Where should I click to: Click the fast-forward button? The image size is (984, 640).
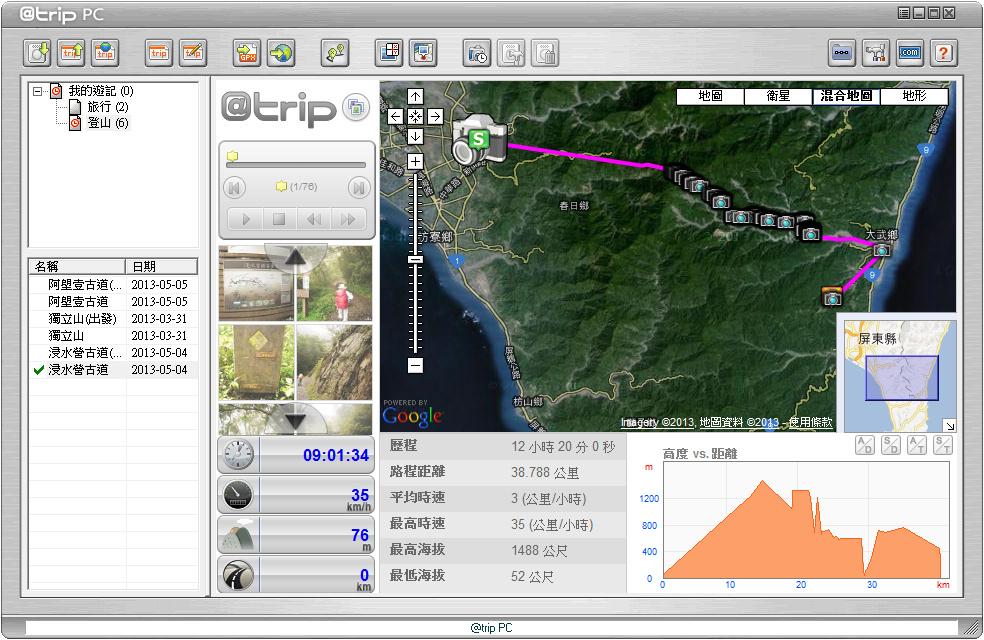(348, 219)
